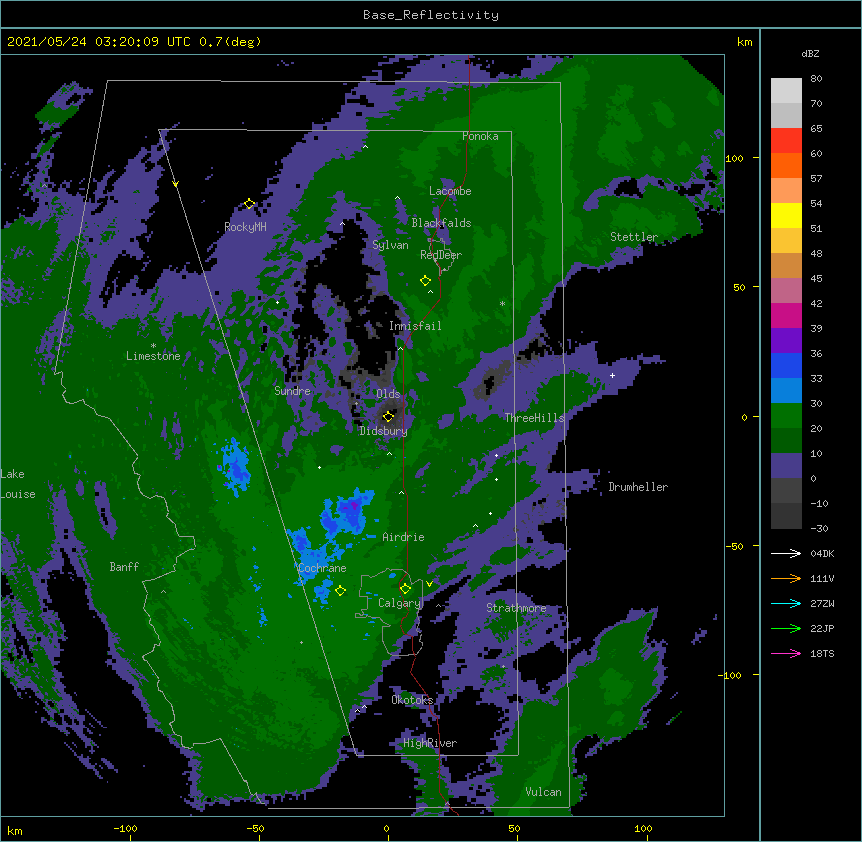This screenshot has width=862, height=842.
Task: Click the HighRiver label
Action: coord(429,743)
